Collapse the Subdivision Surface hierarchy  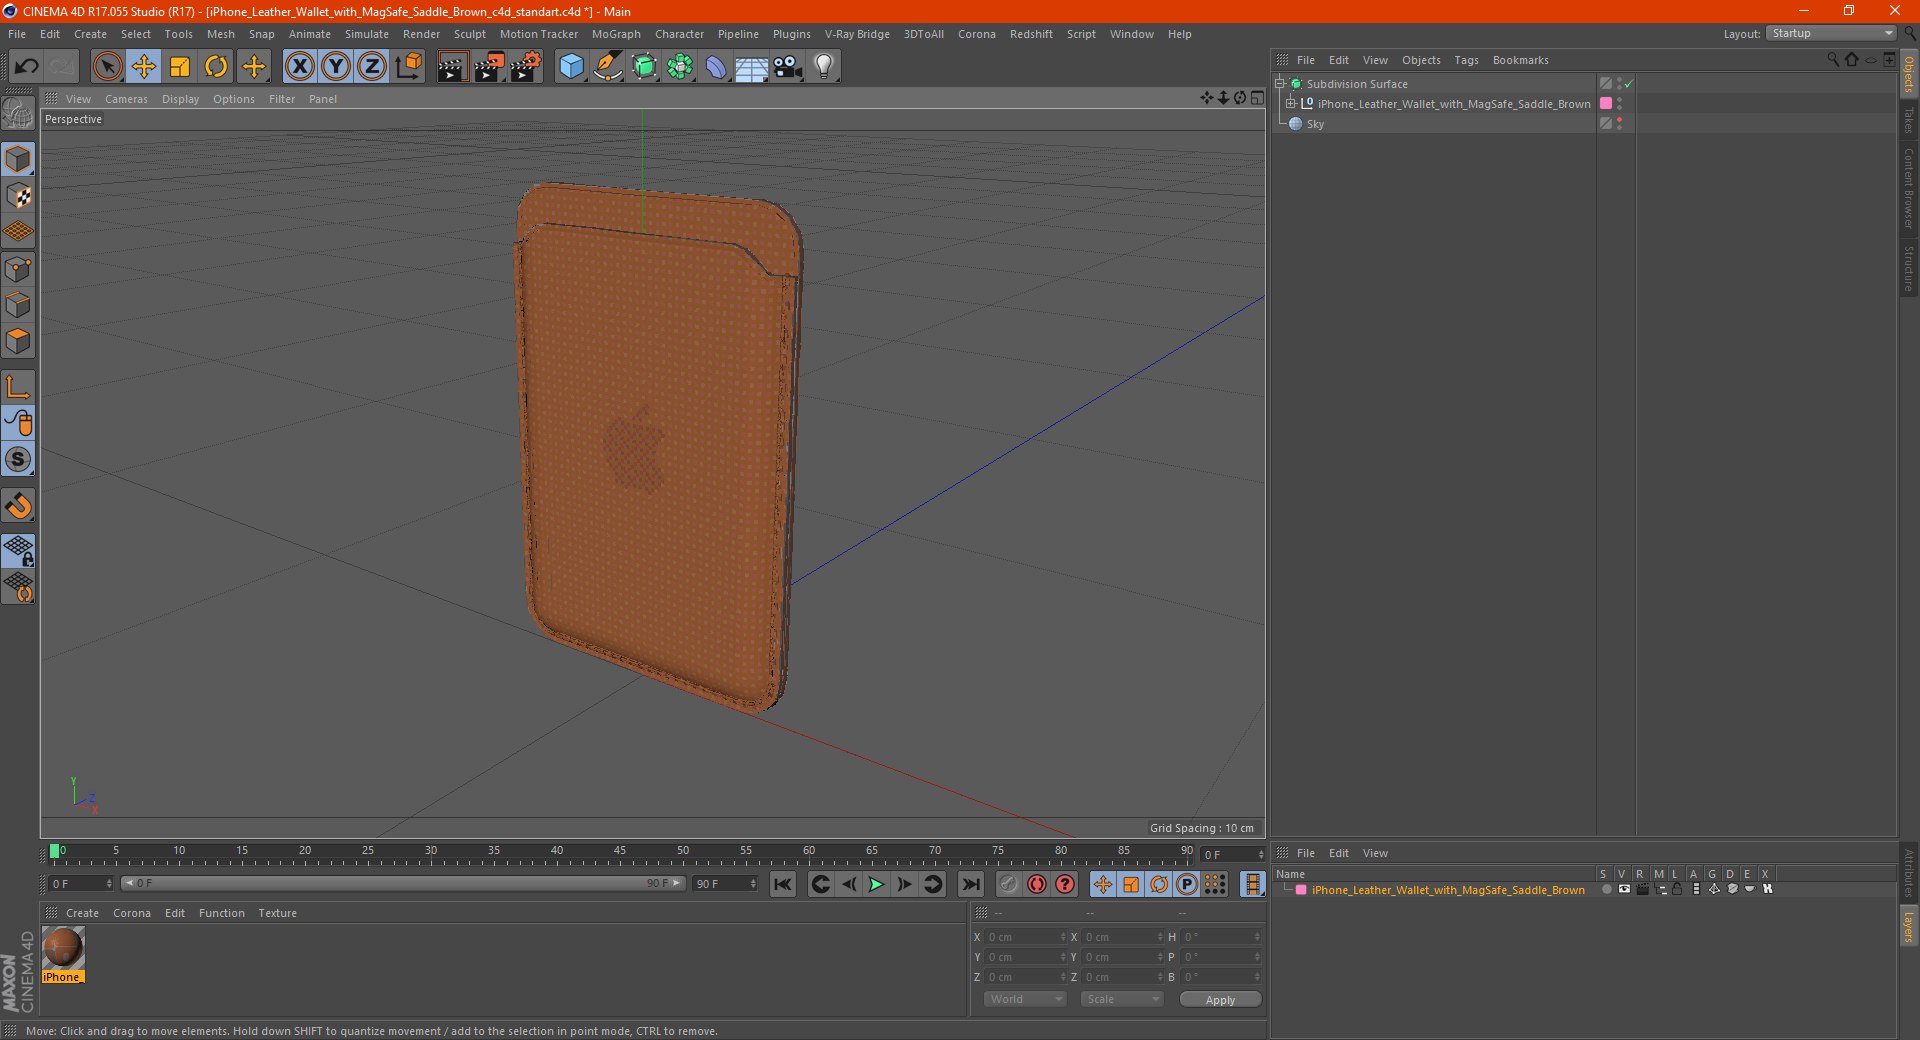pos(1279,84)
